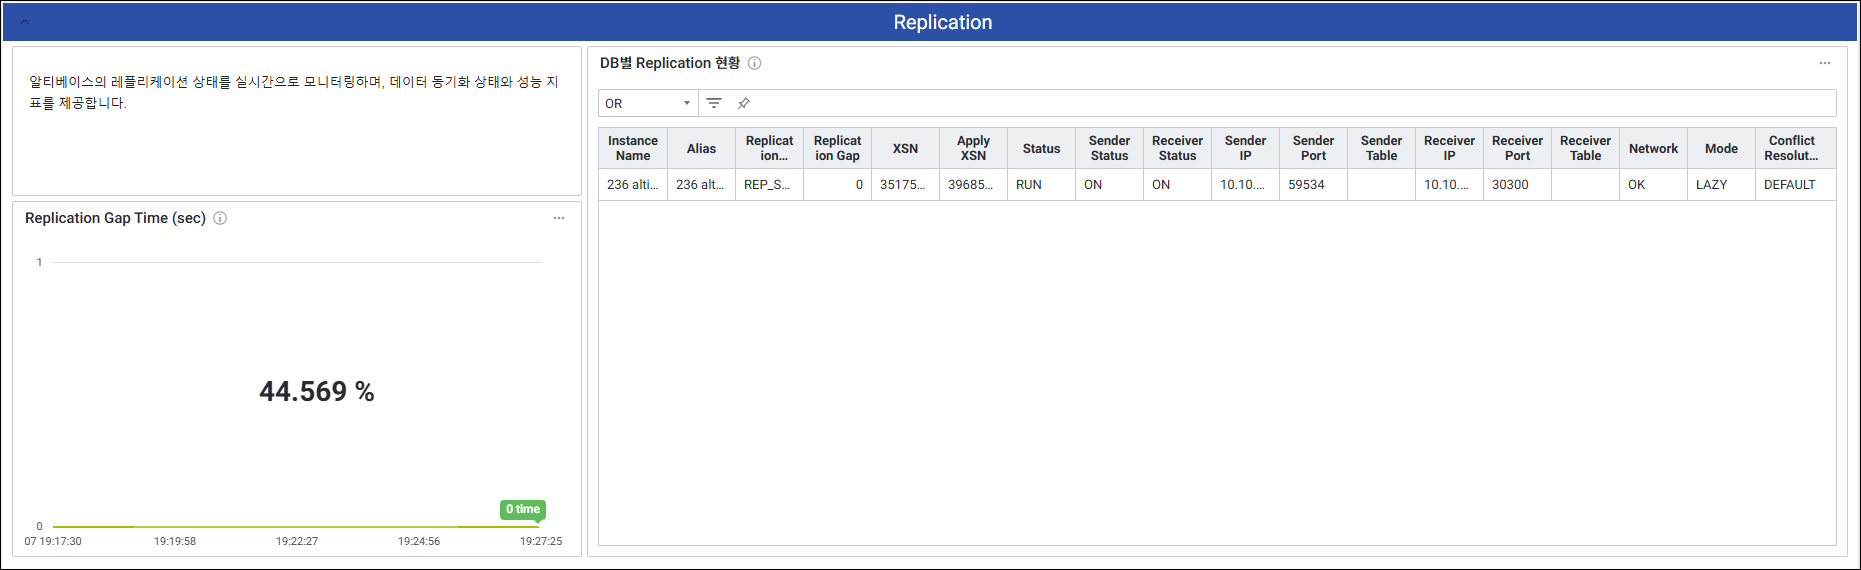Open DB별 Replication 현황 panel options menu
This screenshot has height=570, width=1861.
coord(1824,63)
